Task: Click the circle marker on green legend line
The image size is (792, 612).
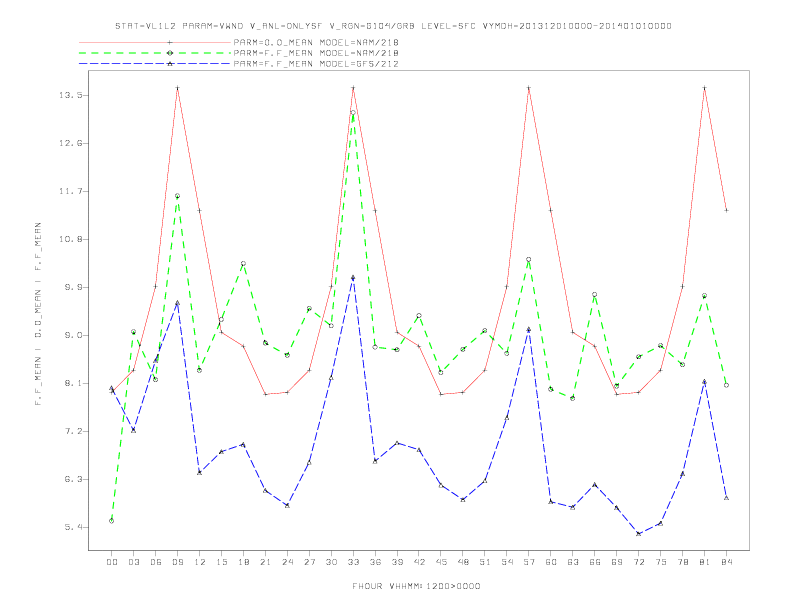Action: pyautogui.click(x=170, y=53)
